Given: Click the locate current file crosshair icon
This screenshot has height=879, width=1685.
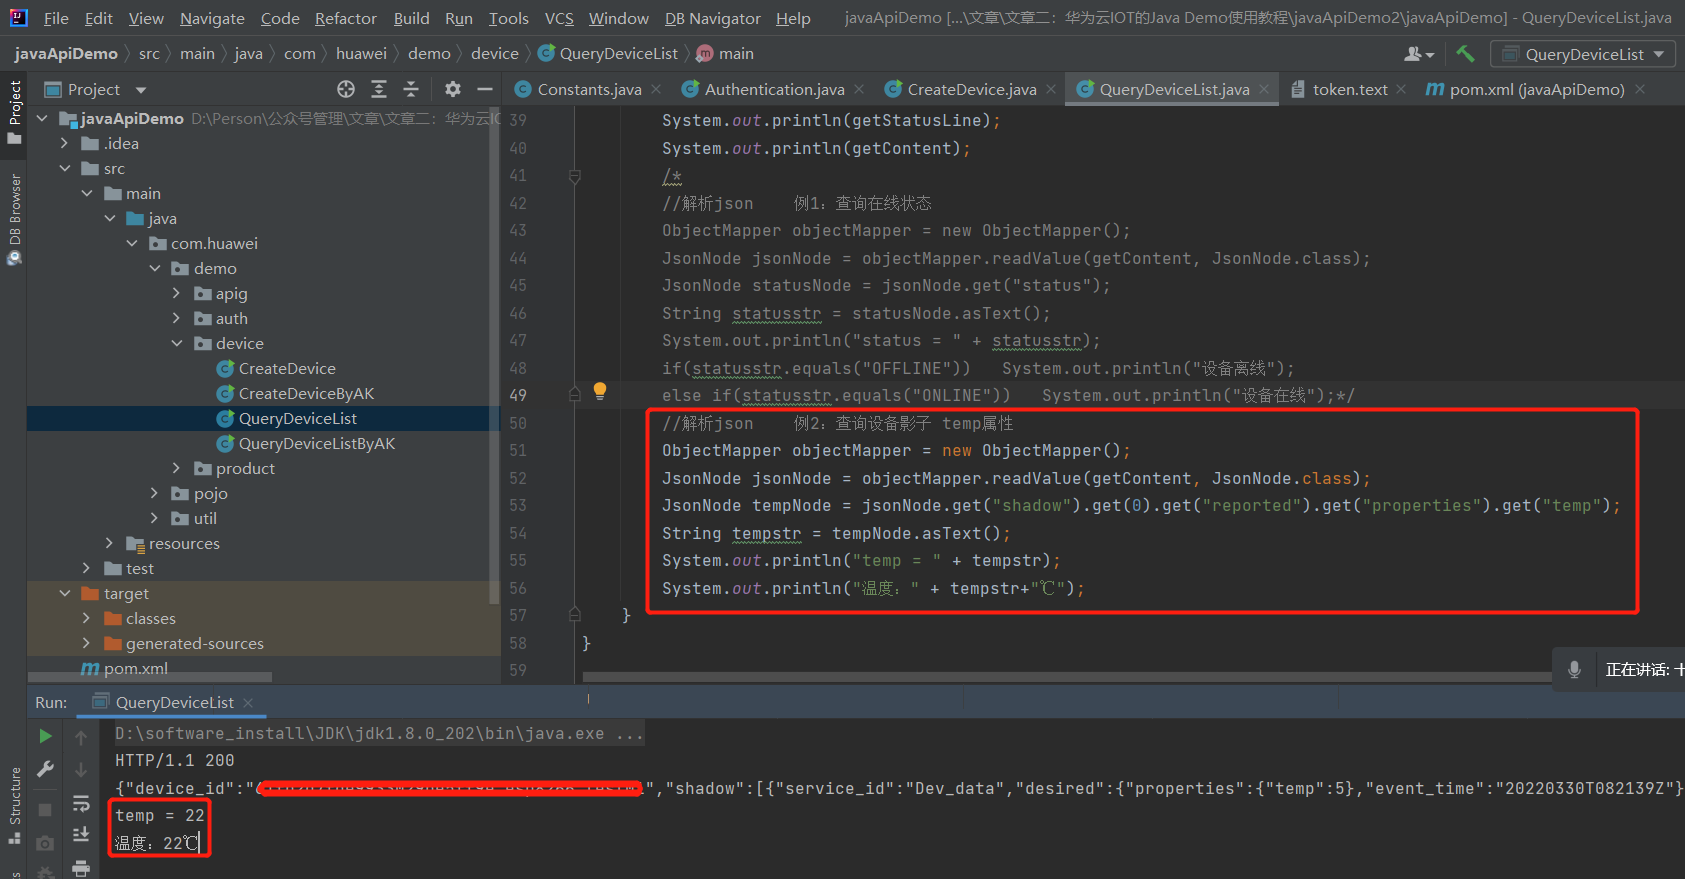Looking at the screenshot, I should point(346,89).
